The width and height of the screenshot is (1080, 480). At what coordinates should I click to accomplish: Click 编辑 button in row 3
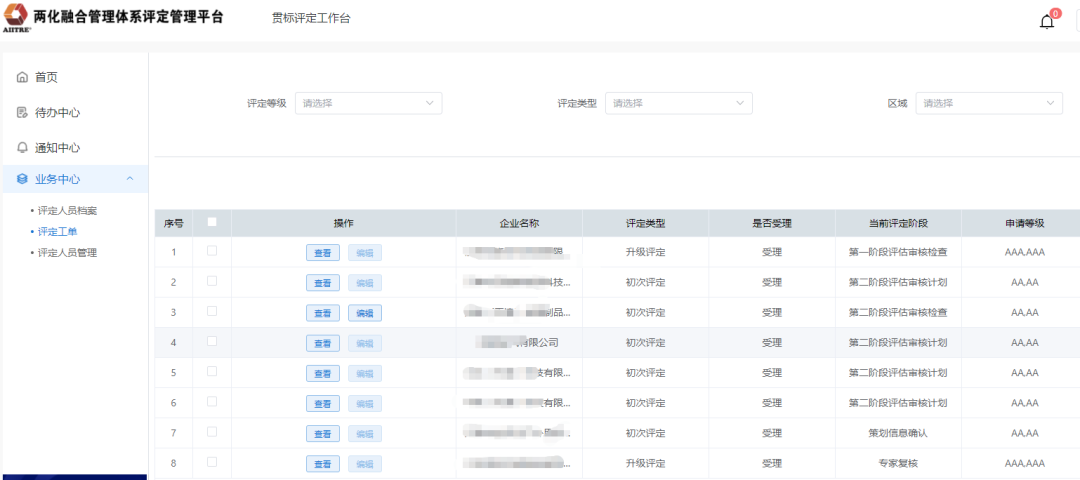click(365, 313)
